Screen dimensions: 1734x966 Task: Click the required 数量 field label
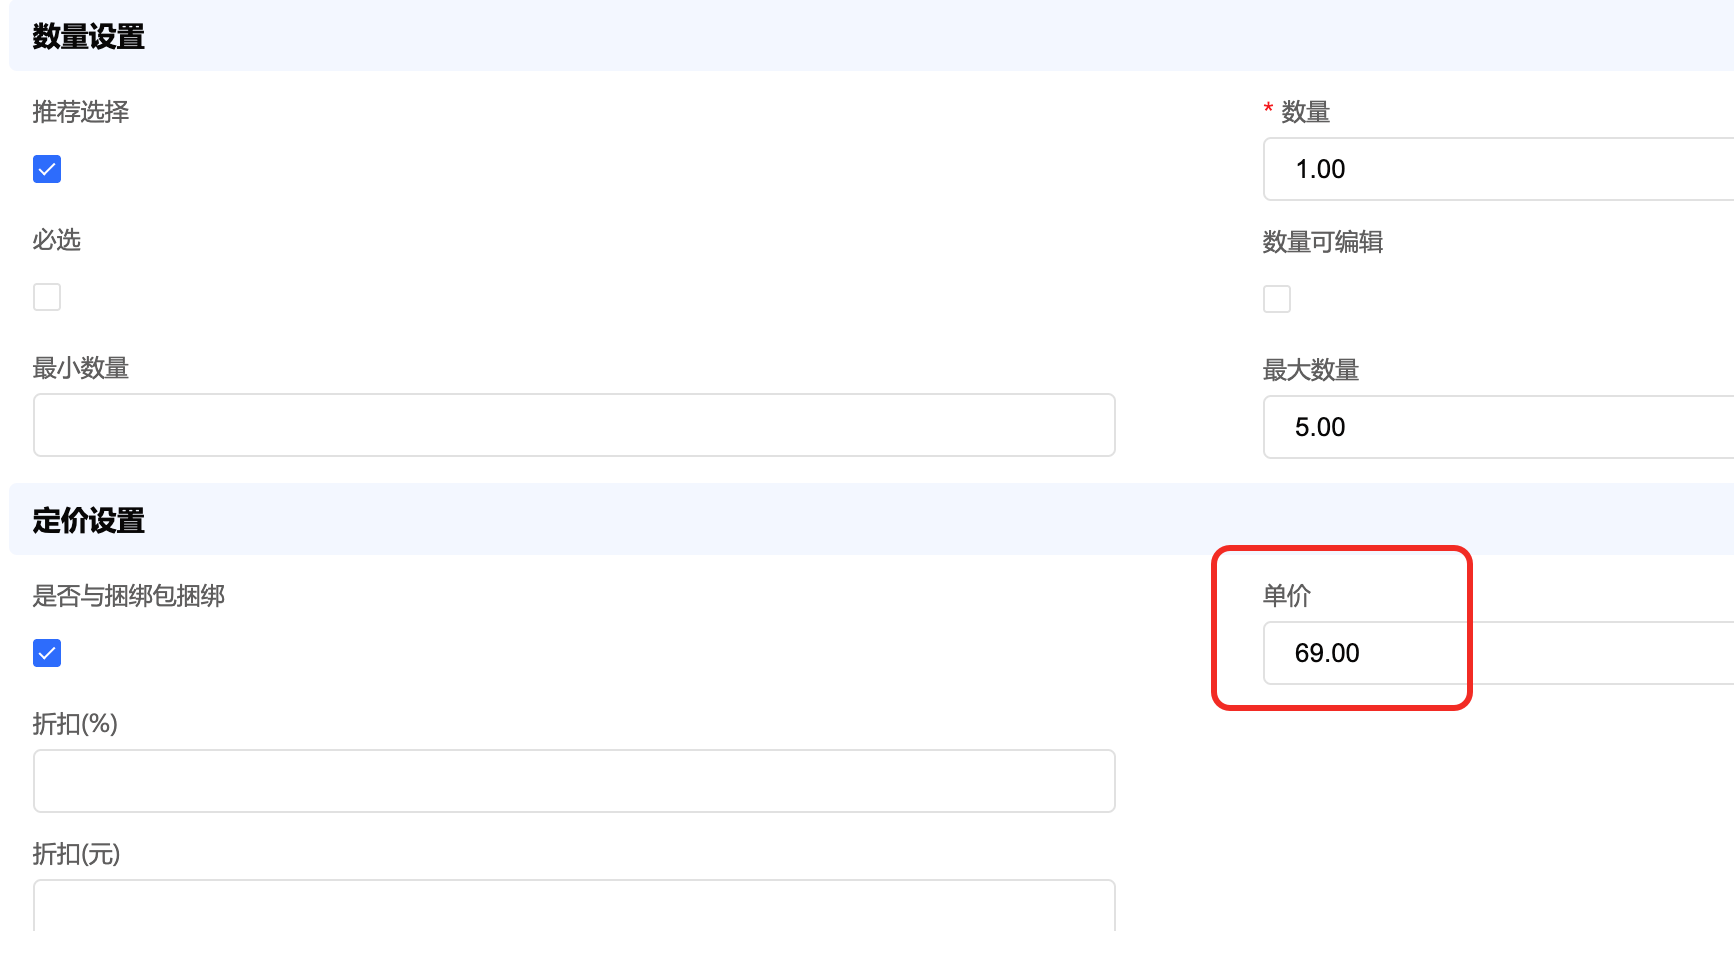(1305, 112)
